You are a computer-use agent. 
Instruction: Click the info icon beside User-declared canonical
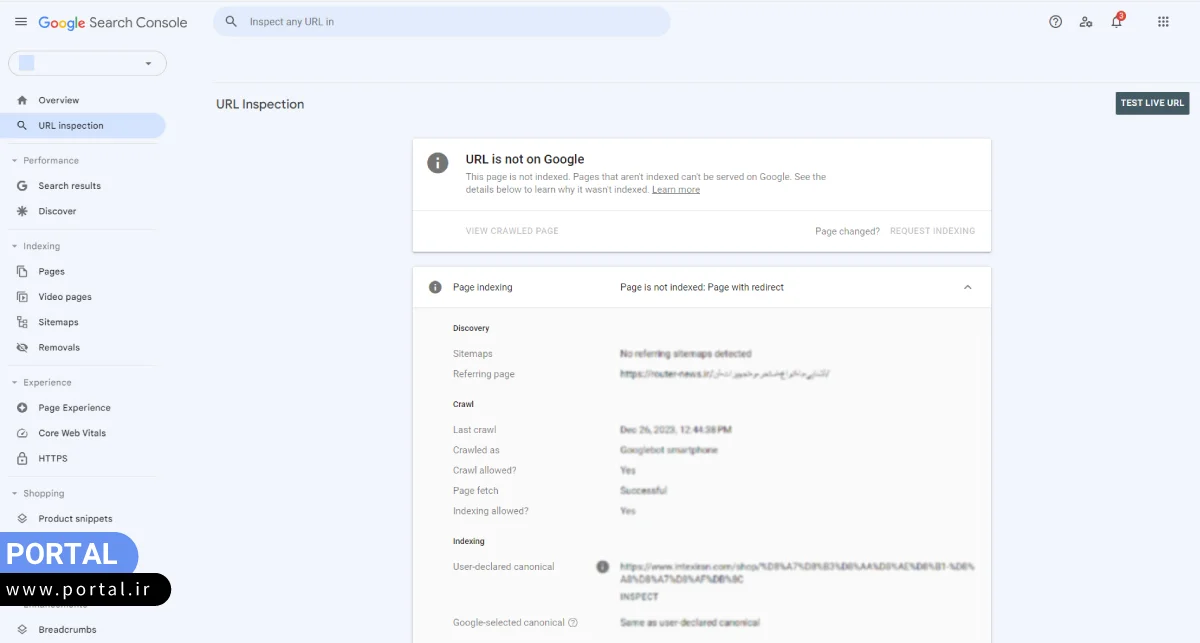point(602,567)
